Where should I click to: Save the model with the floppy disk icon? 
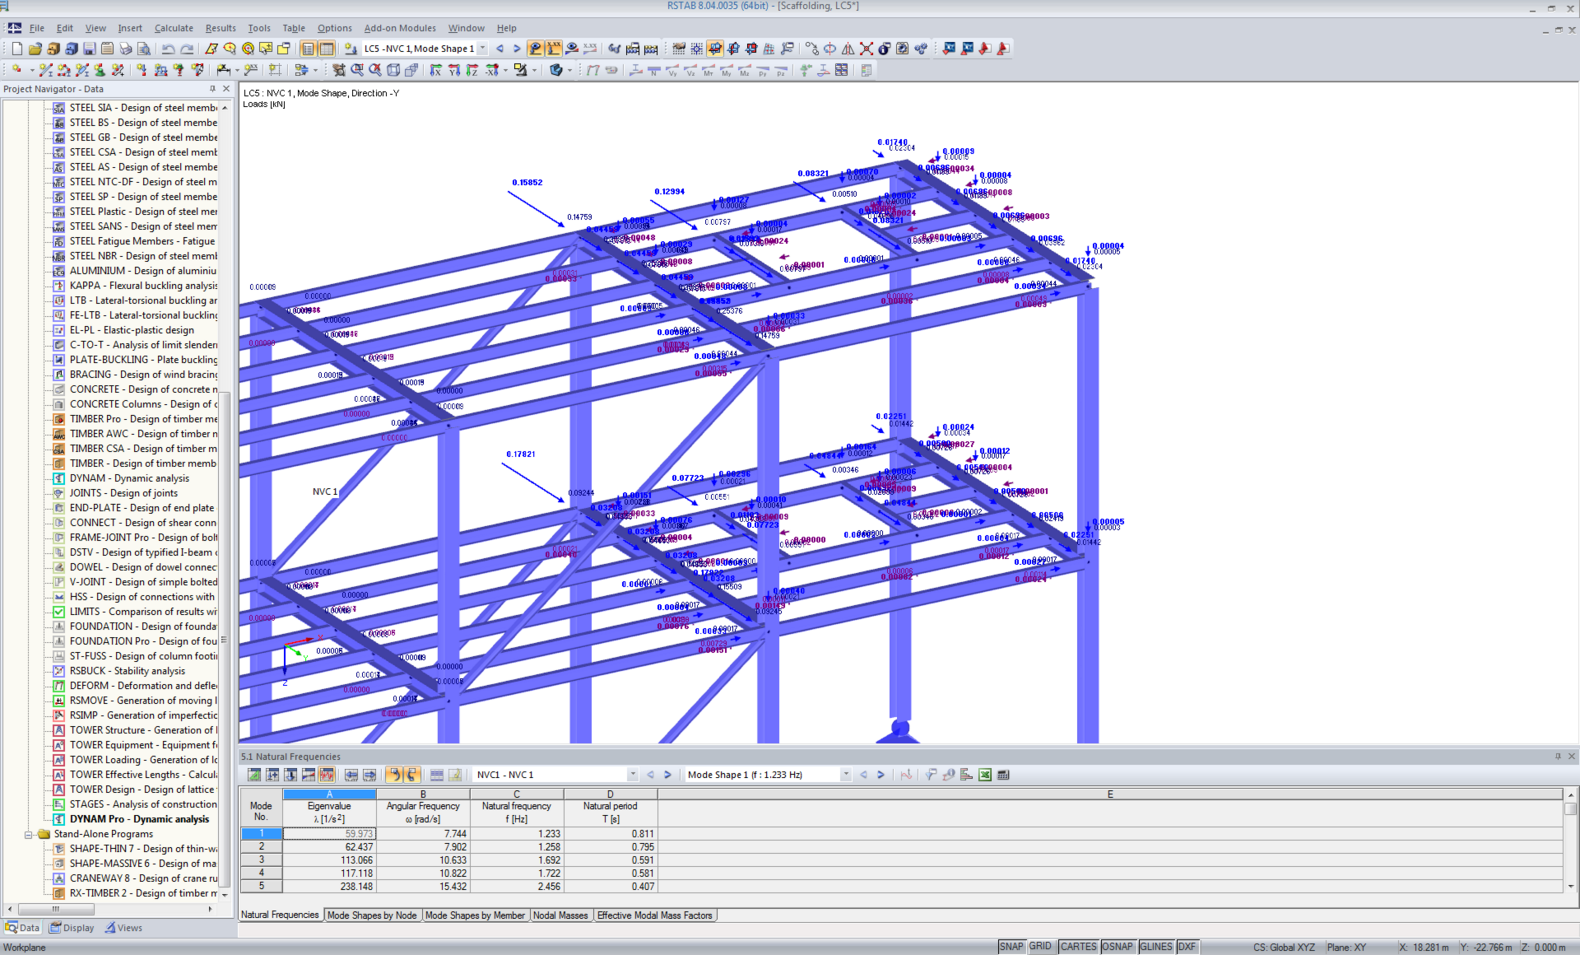[89, 48]
